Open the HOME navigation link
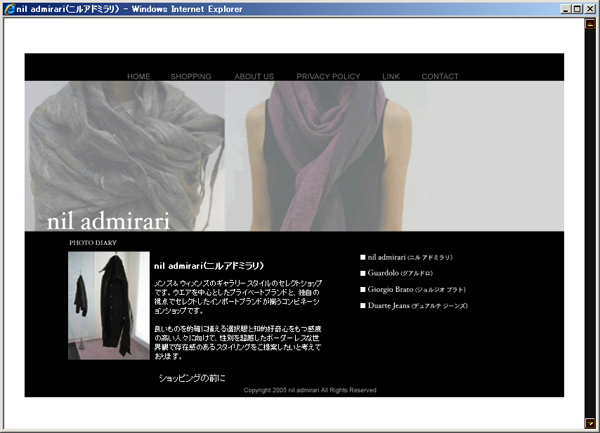 tap(139, 76)
